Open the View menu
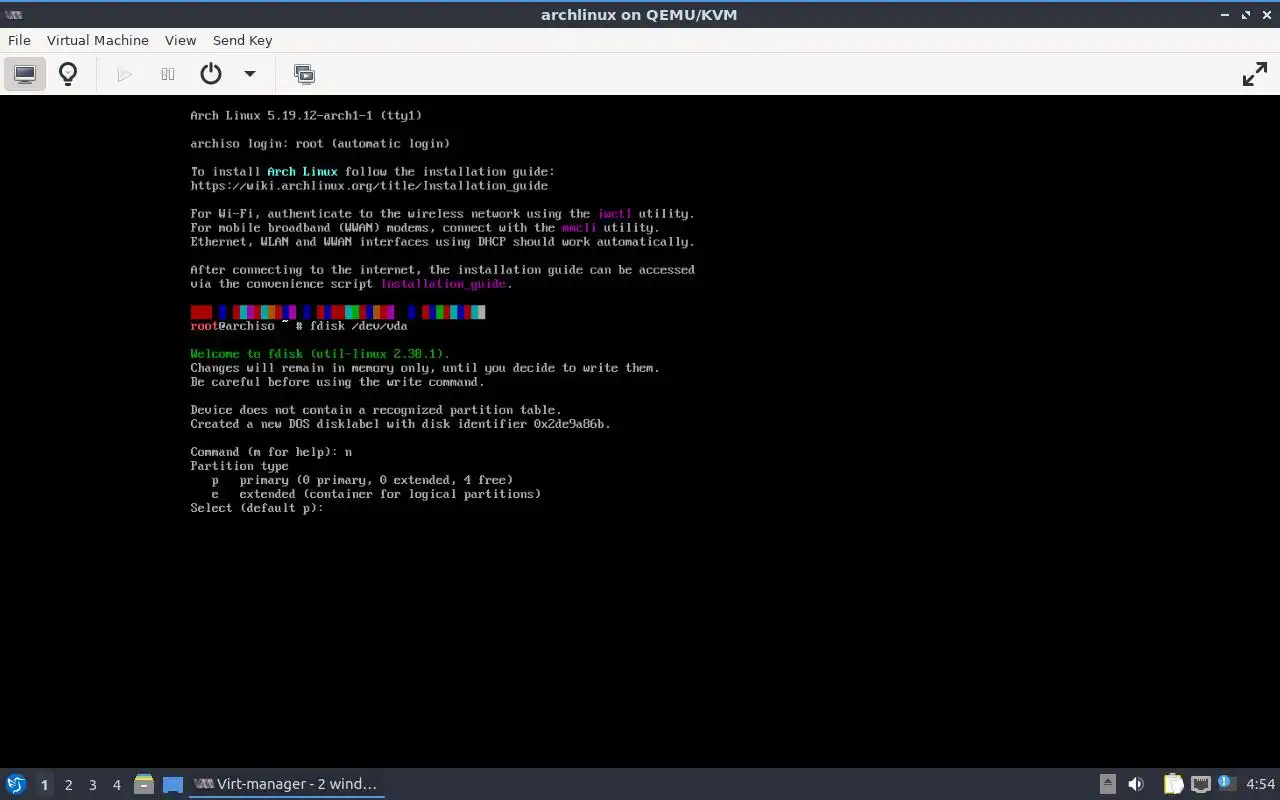 180,40
